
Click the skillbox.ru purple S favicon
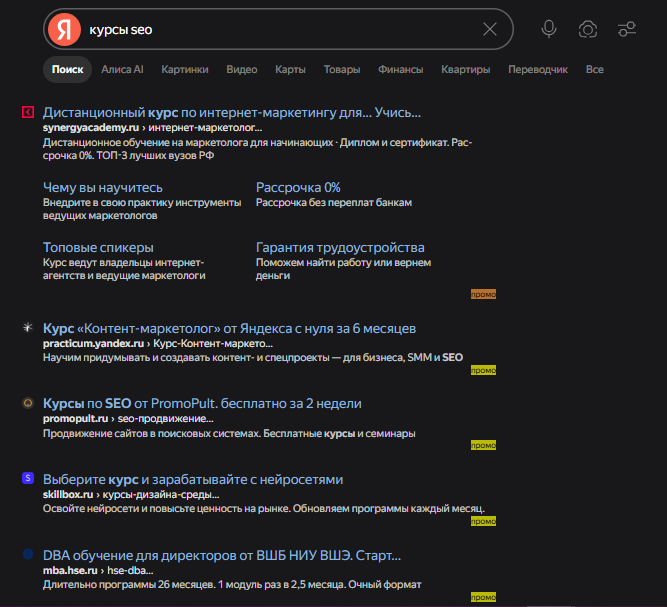pos(28,478)
